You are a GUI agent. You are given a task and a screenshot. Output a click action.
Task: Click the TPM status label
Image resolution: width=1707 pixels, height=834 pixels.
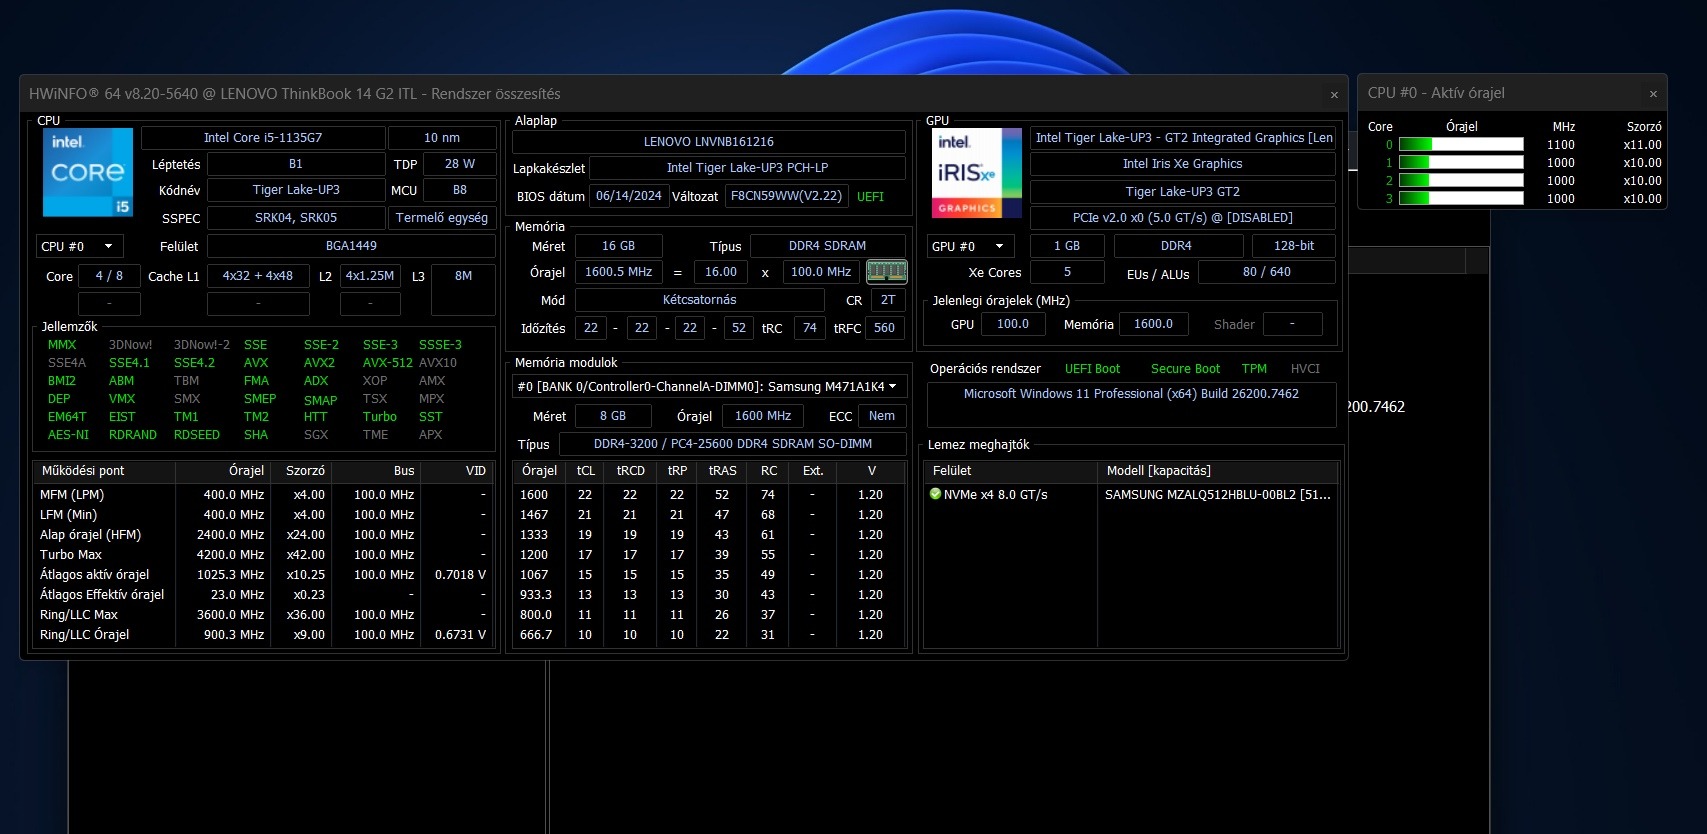(1254, 369)
